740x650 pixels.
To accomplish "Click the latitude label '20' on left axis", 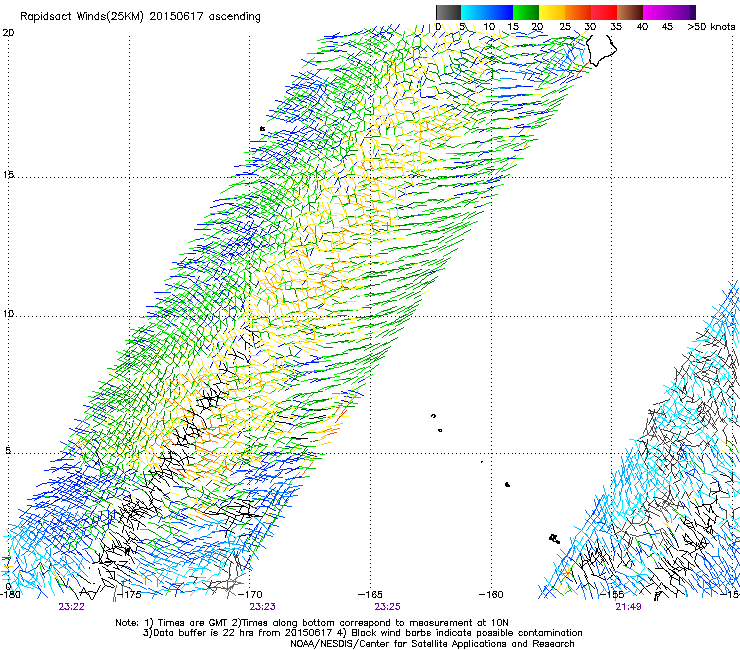I will (8, 33).
